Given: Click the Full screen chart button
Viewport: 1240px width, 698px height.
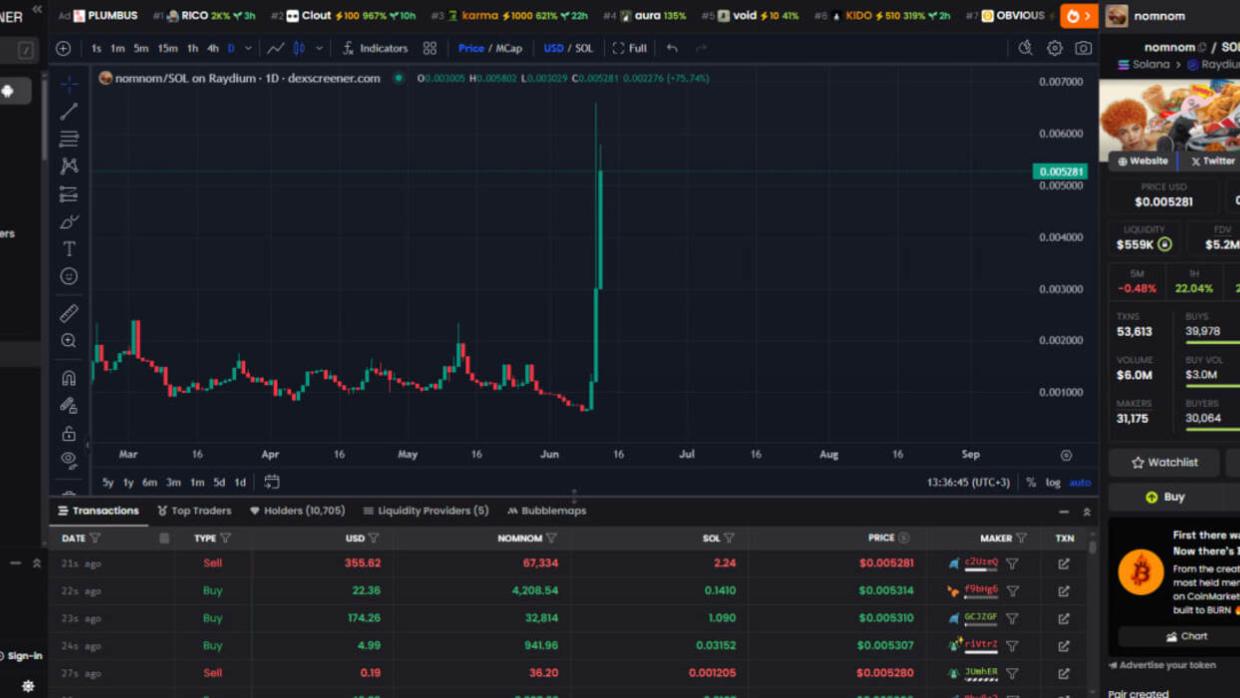Looking at the screenshot, I should [x=630, y=48].
